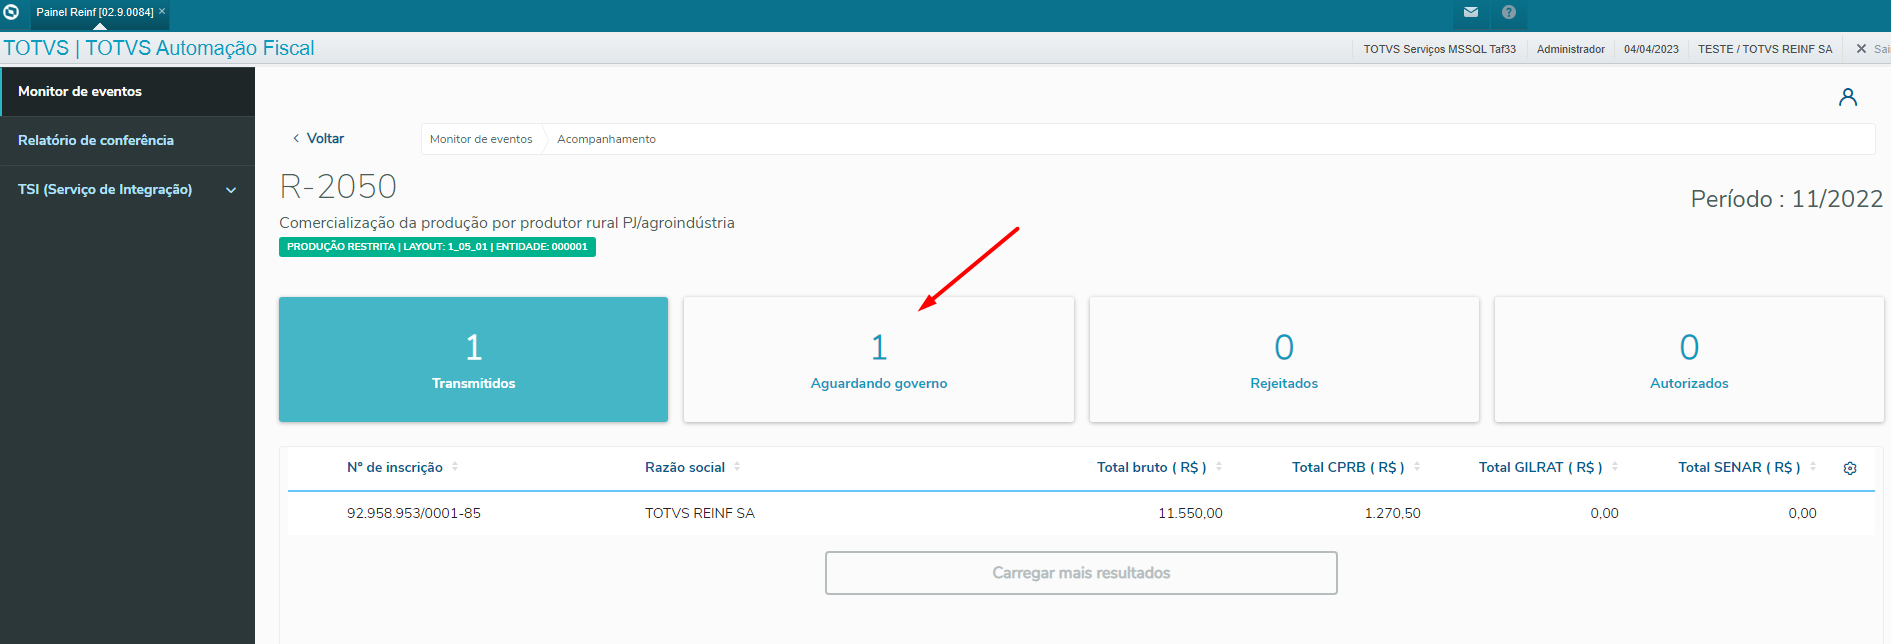Click the Período : 11/2022 label
This screenshot has height=644, width=1891.
click(x=1786, y=199)
